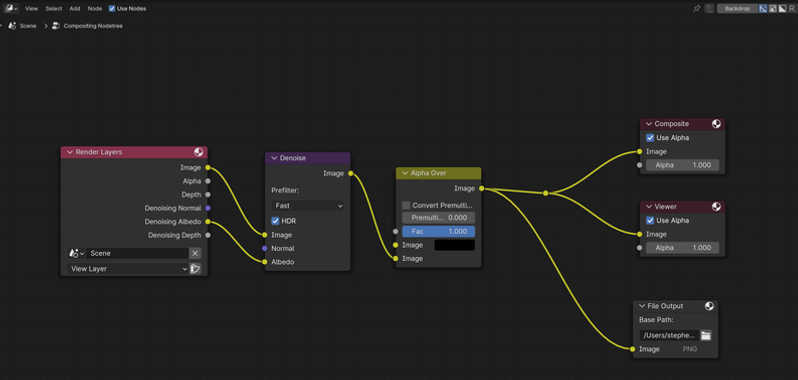Adjust the blue Fac slider
Screen dimensions: 798x380
438,231
